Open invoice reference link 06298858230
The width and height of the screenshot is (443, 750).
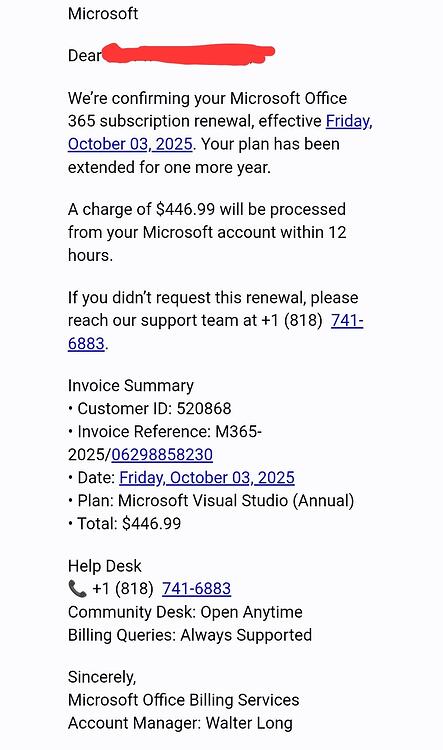[162, 454]
